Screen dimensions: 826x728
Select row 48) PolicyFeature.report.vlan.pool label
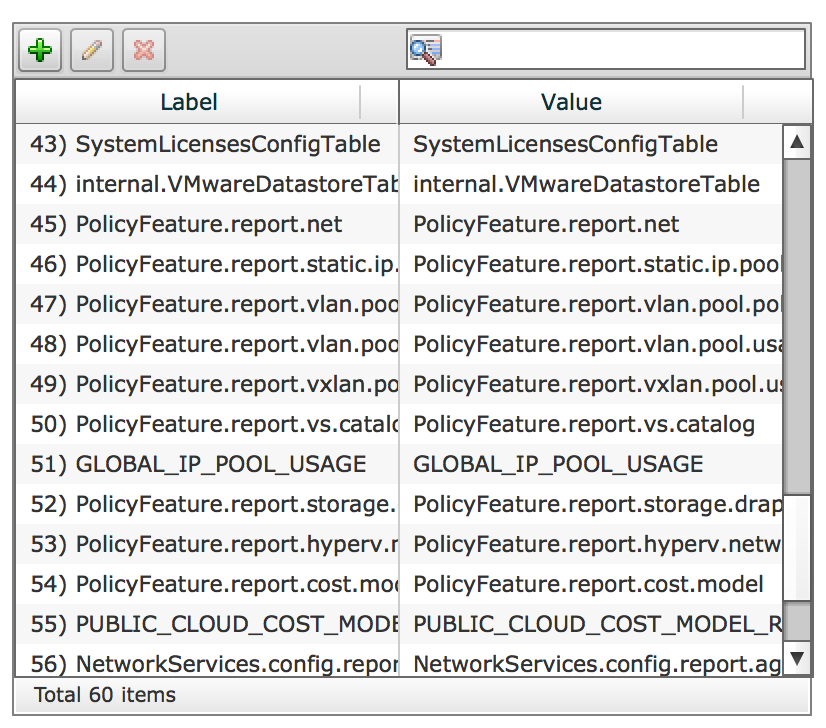click(x=206, y=345)
